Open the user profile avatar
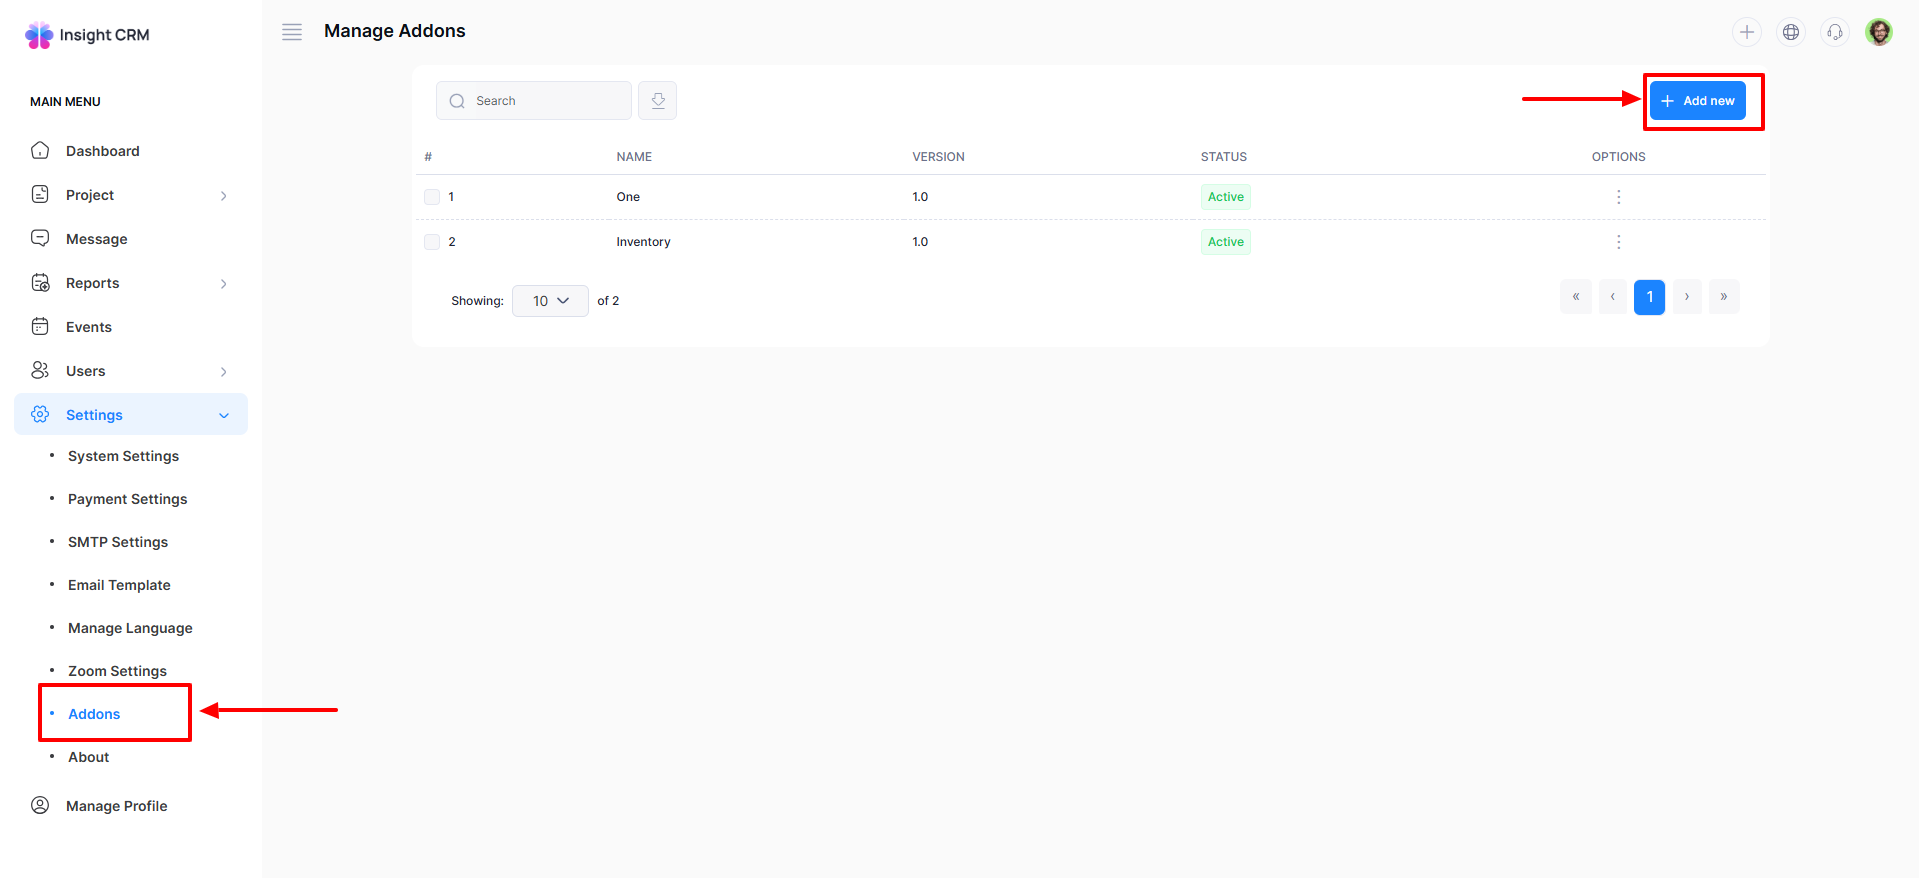 (1879, 32)
